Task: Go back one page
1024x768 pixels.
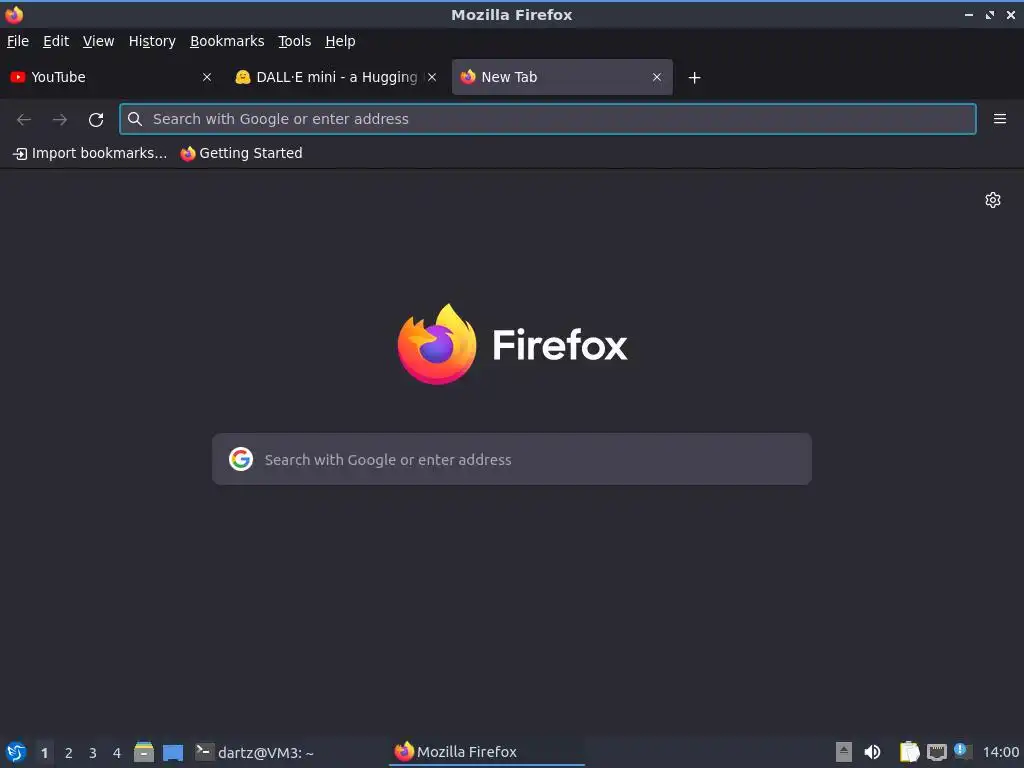Action: point(24,120)
